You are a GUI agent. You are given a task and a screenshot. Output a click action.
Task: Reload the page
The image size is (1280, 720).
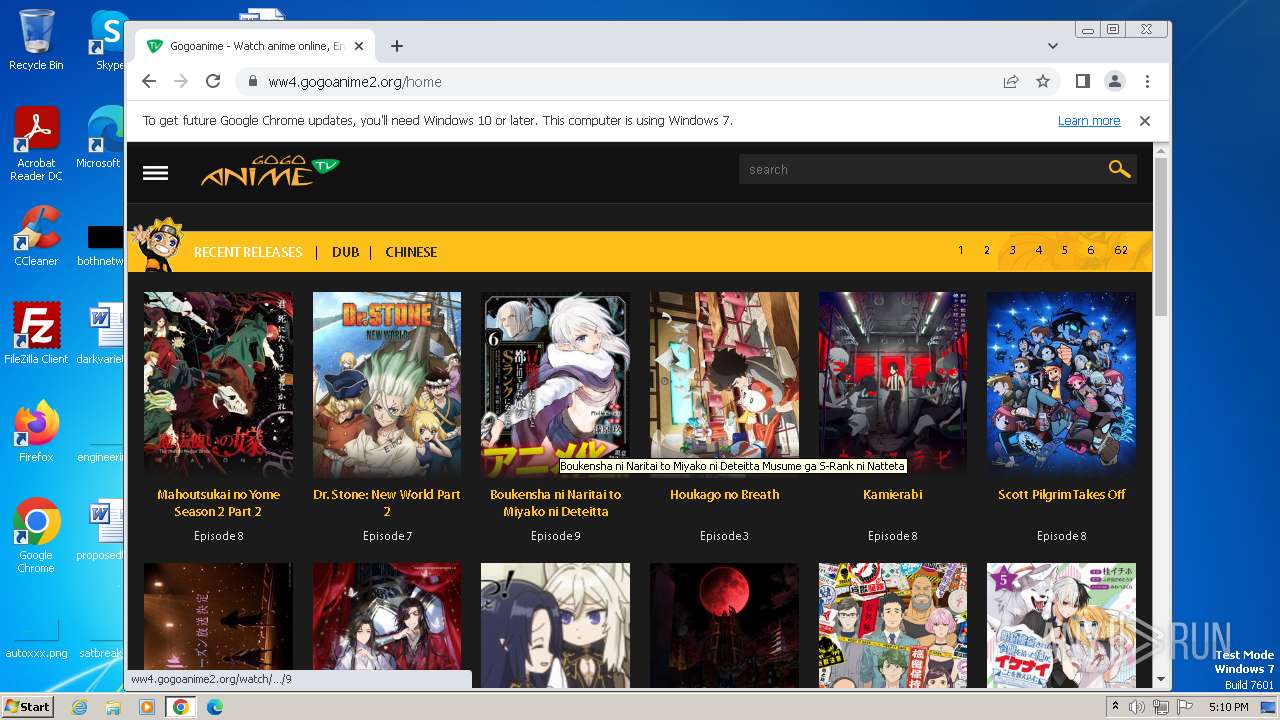coord(213,81)
